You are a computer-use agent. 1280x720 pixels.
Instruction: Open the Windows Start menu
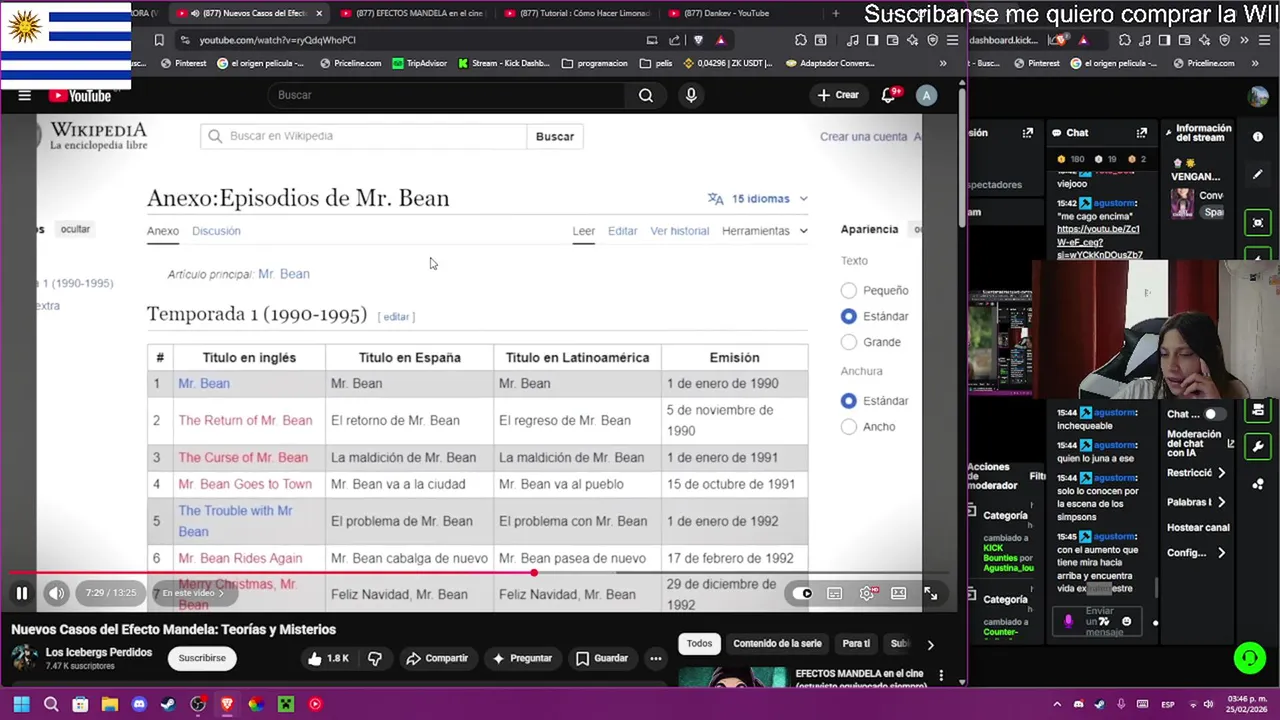coord(22,704)
